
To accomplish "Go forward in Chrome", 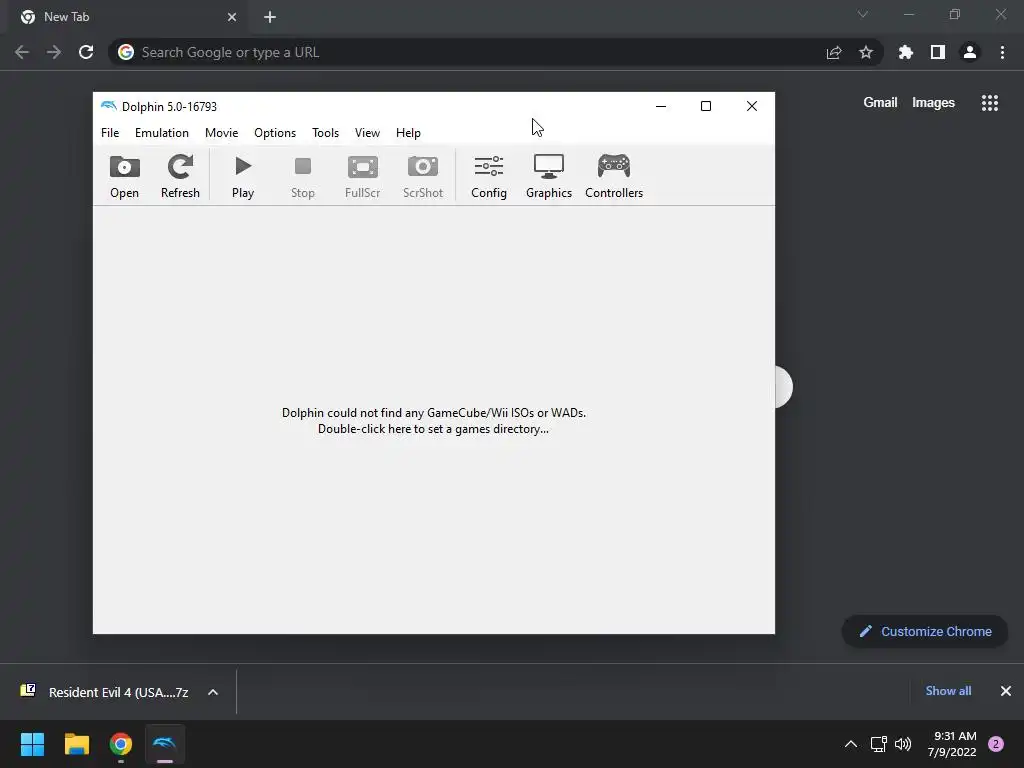I will pyautogui.click(x=54, y=52).
